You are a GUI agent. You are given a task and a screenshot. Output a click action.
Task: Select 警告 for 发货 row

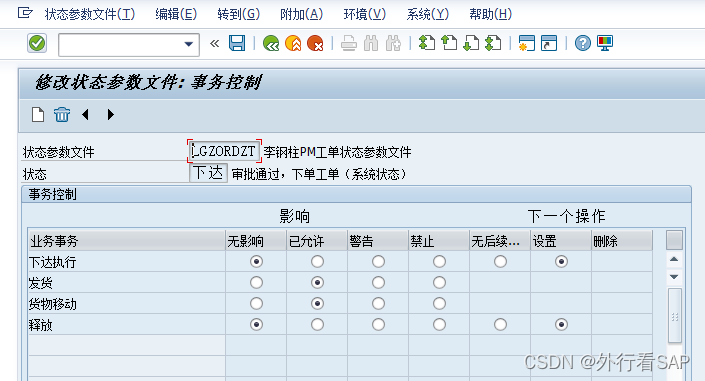(x=379, y=282)
